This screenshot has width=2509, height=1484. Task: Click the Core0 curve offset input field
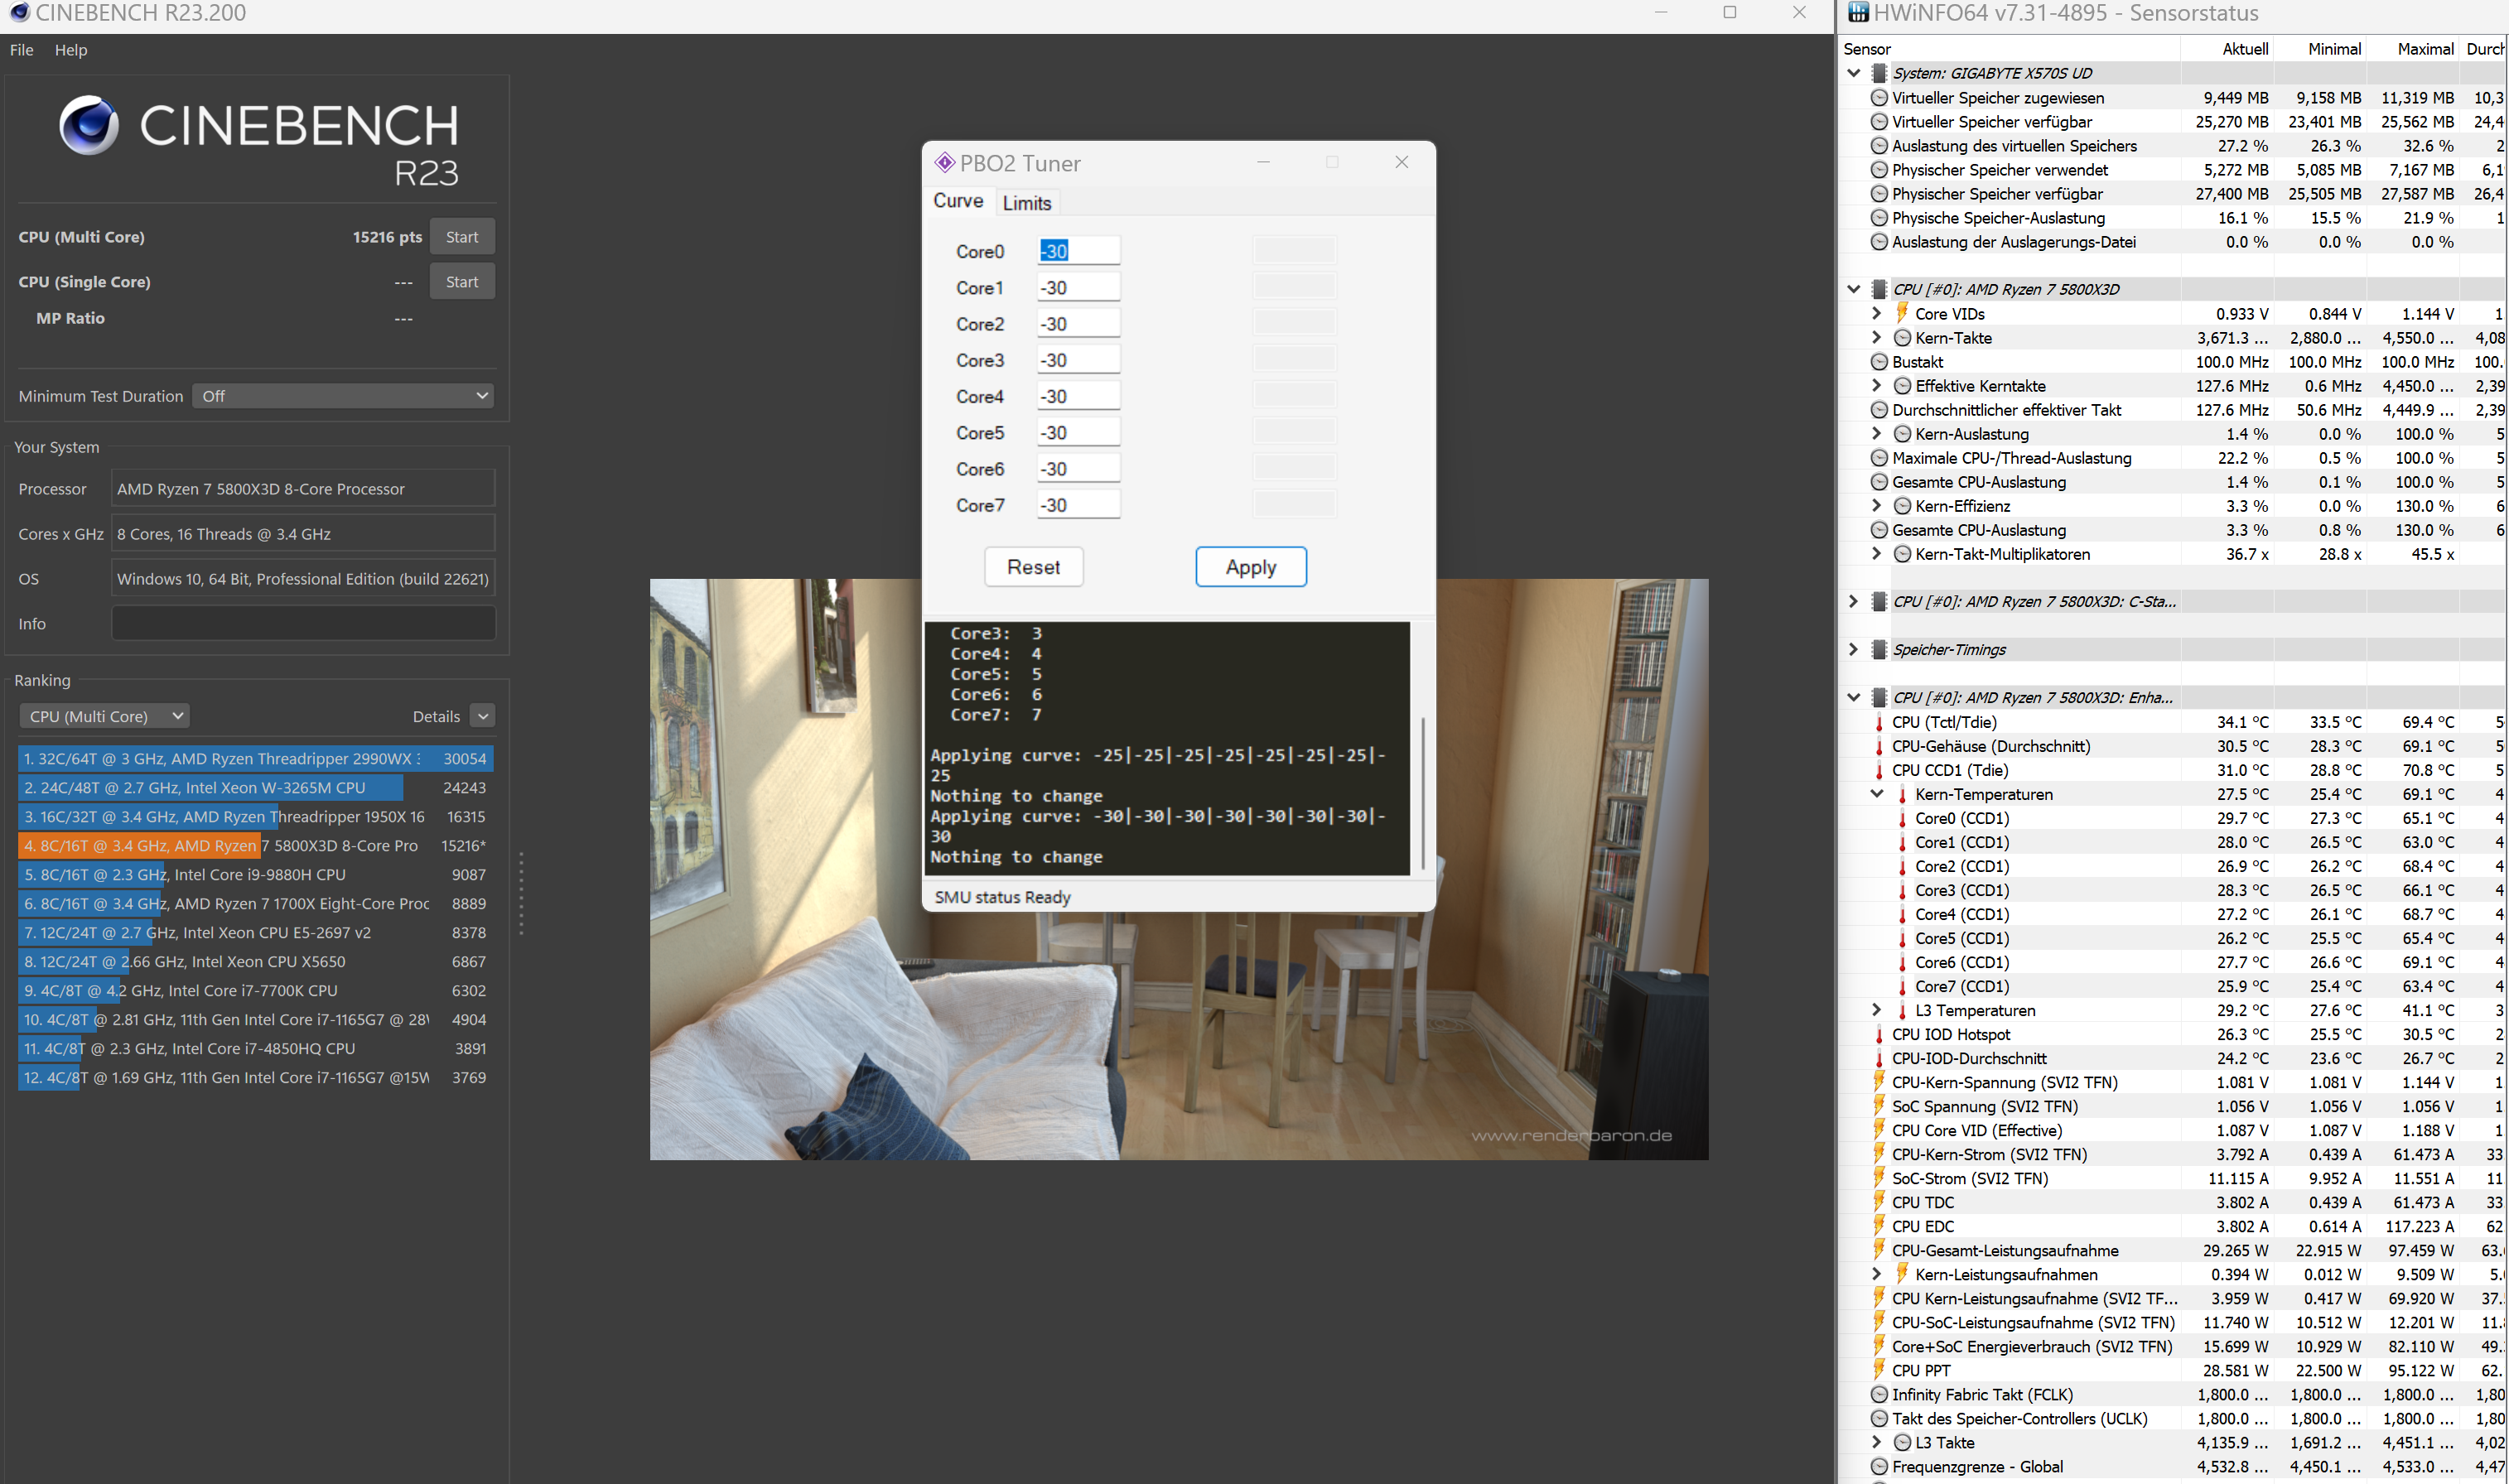coord(1078,250)
